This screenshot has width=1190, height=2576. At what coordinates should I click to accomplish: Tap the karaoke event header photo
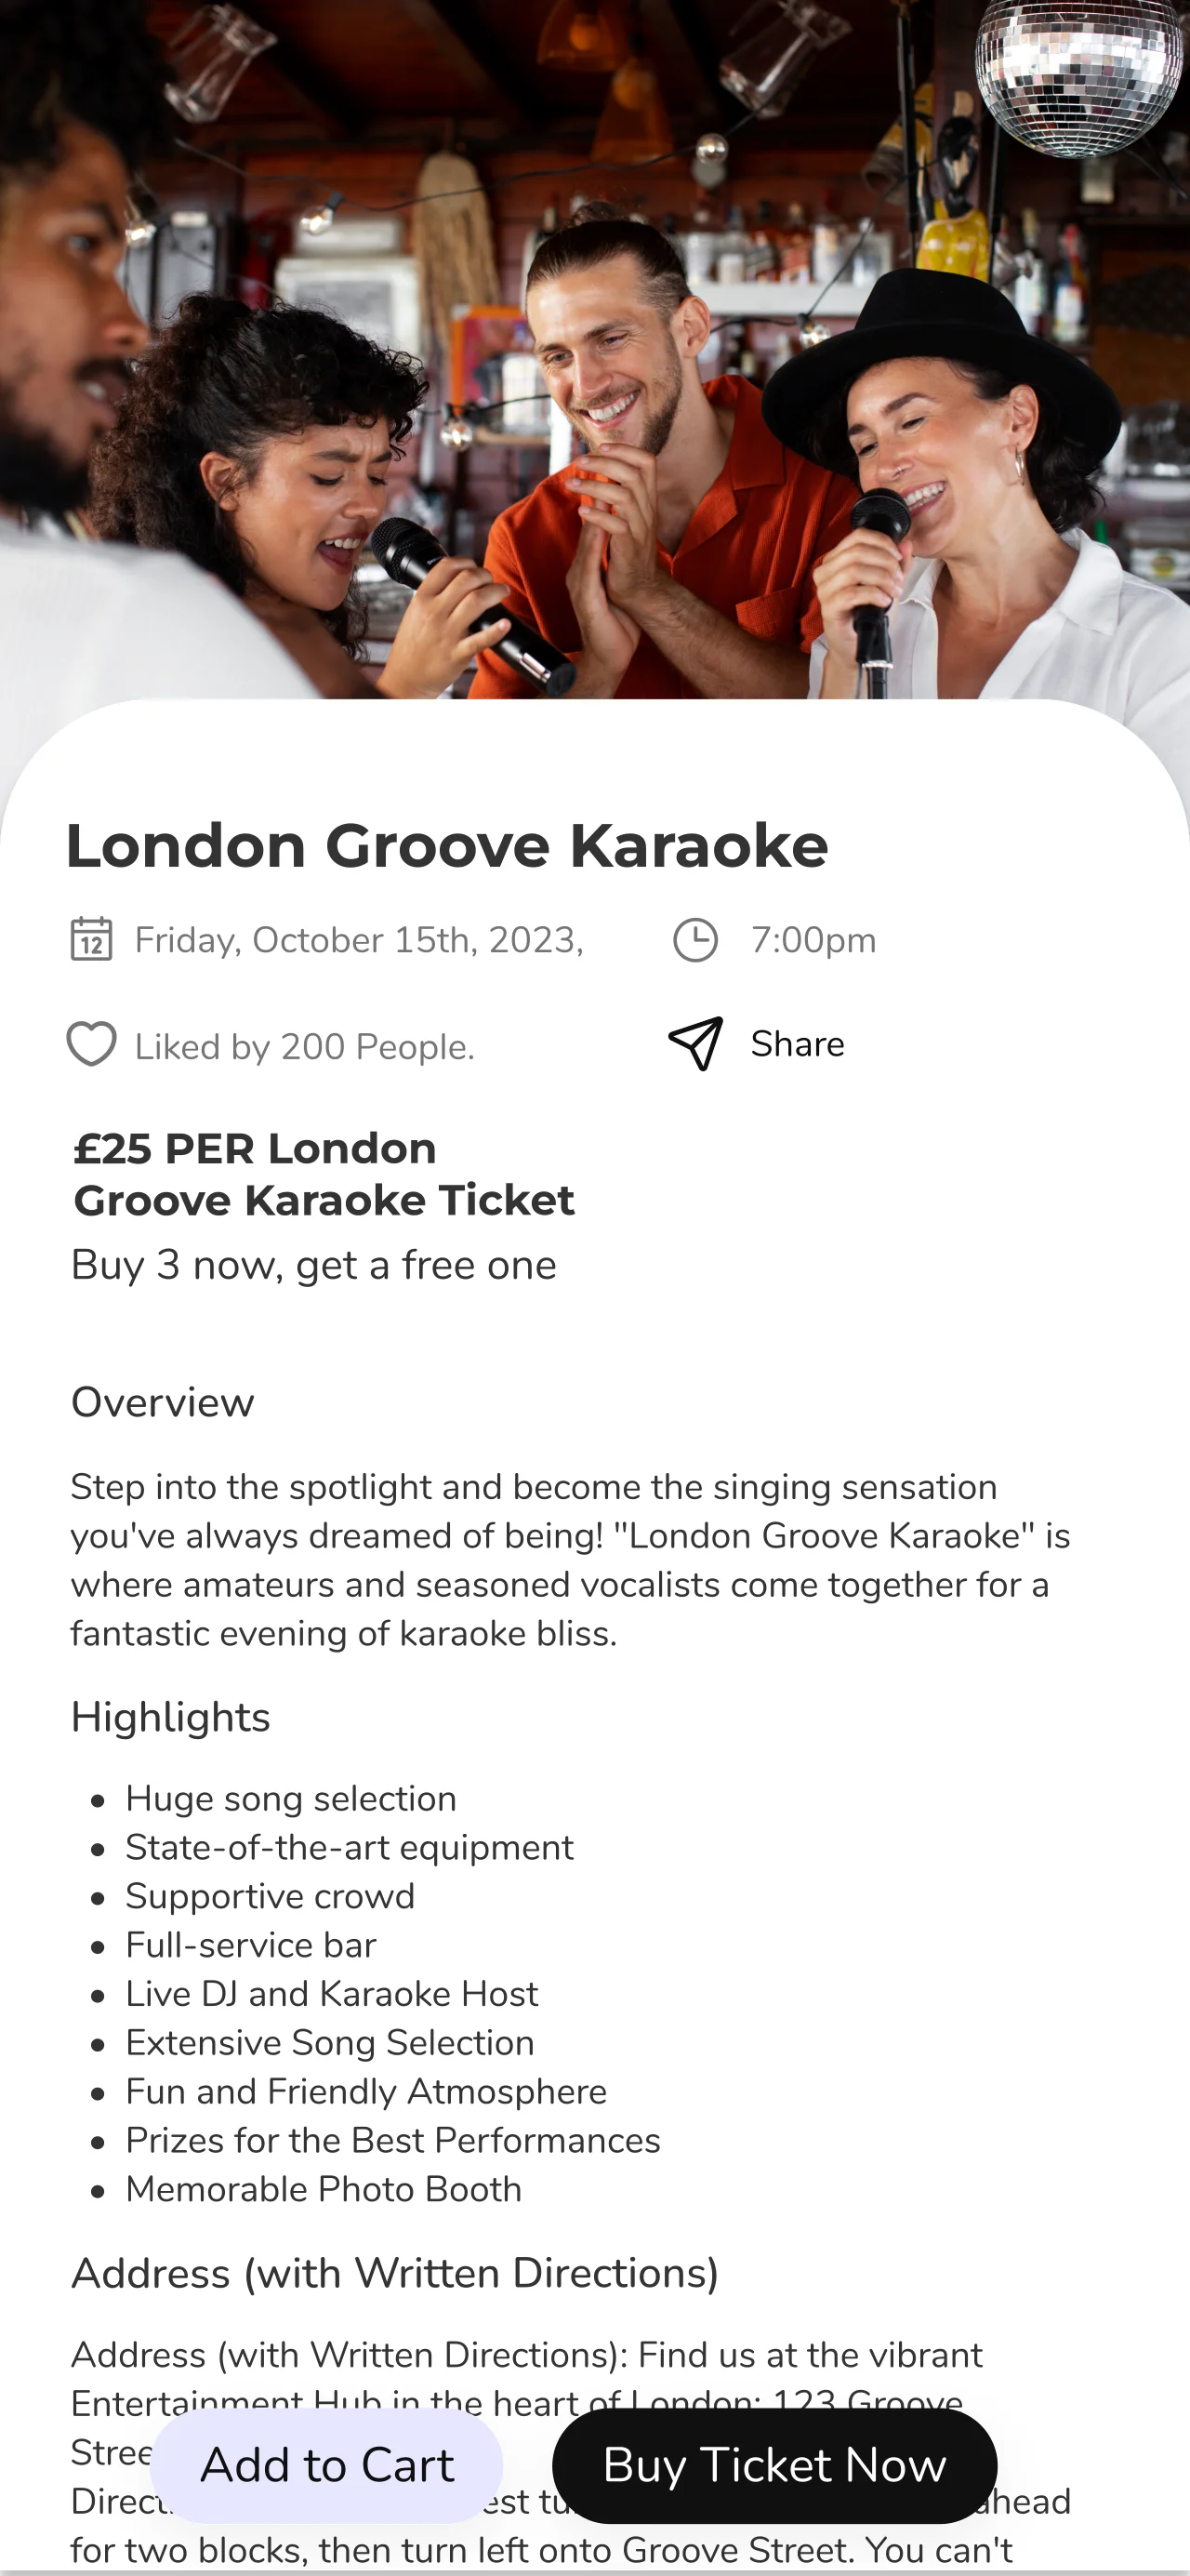click(x=595, y=350)
